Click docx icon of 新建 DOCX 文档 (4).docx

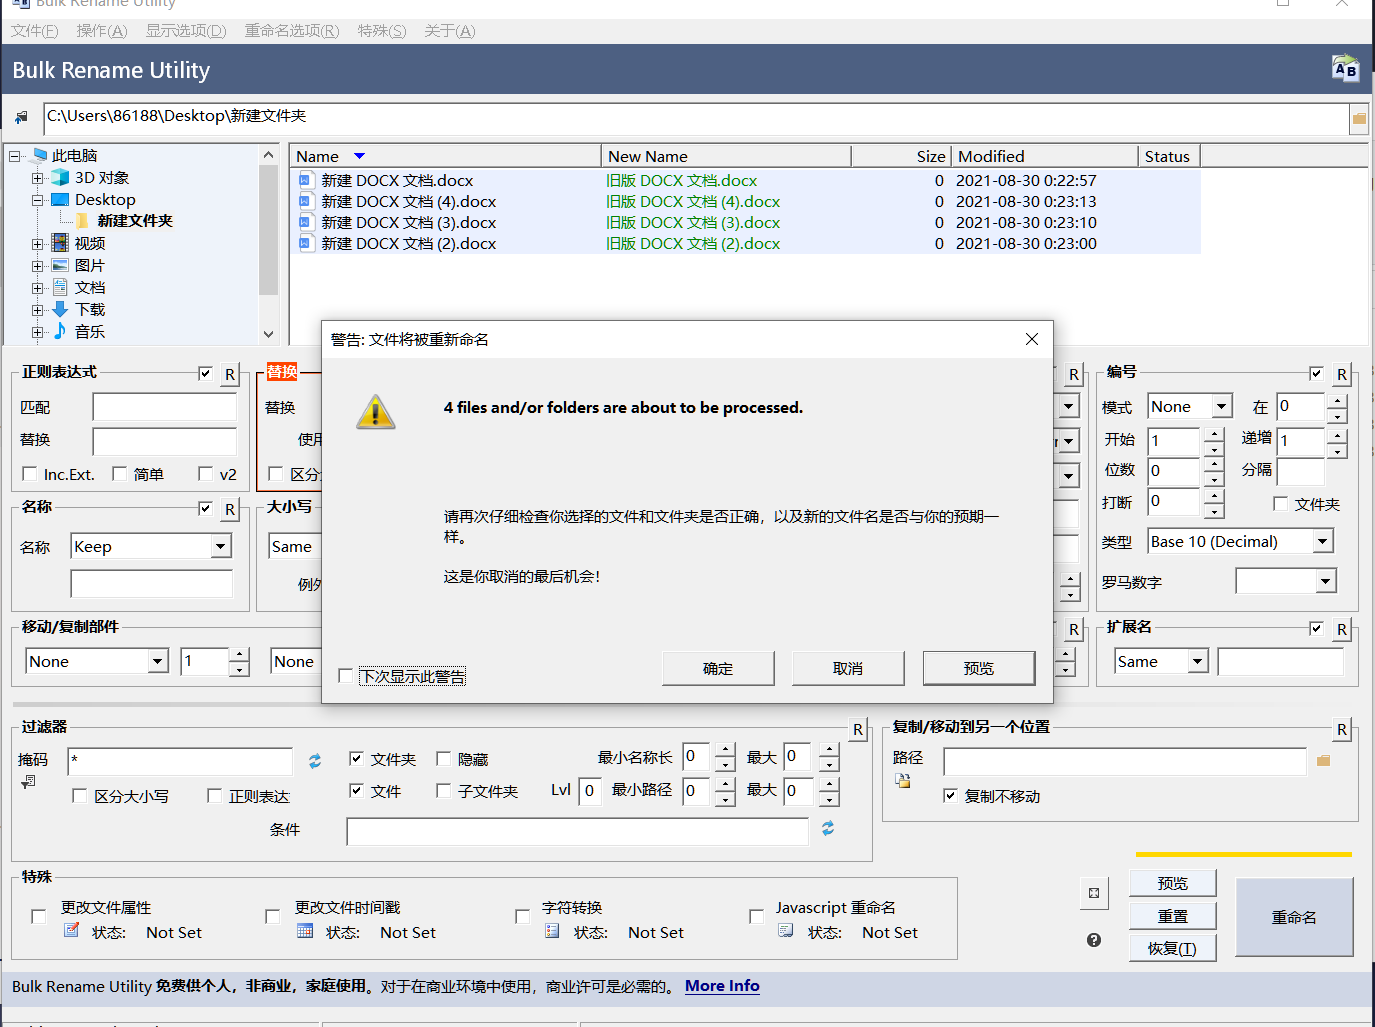(x=306, y=201)
